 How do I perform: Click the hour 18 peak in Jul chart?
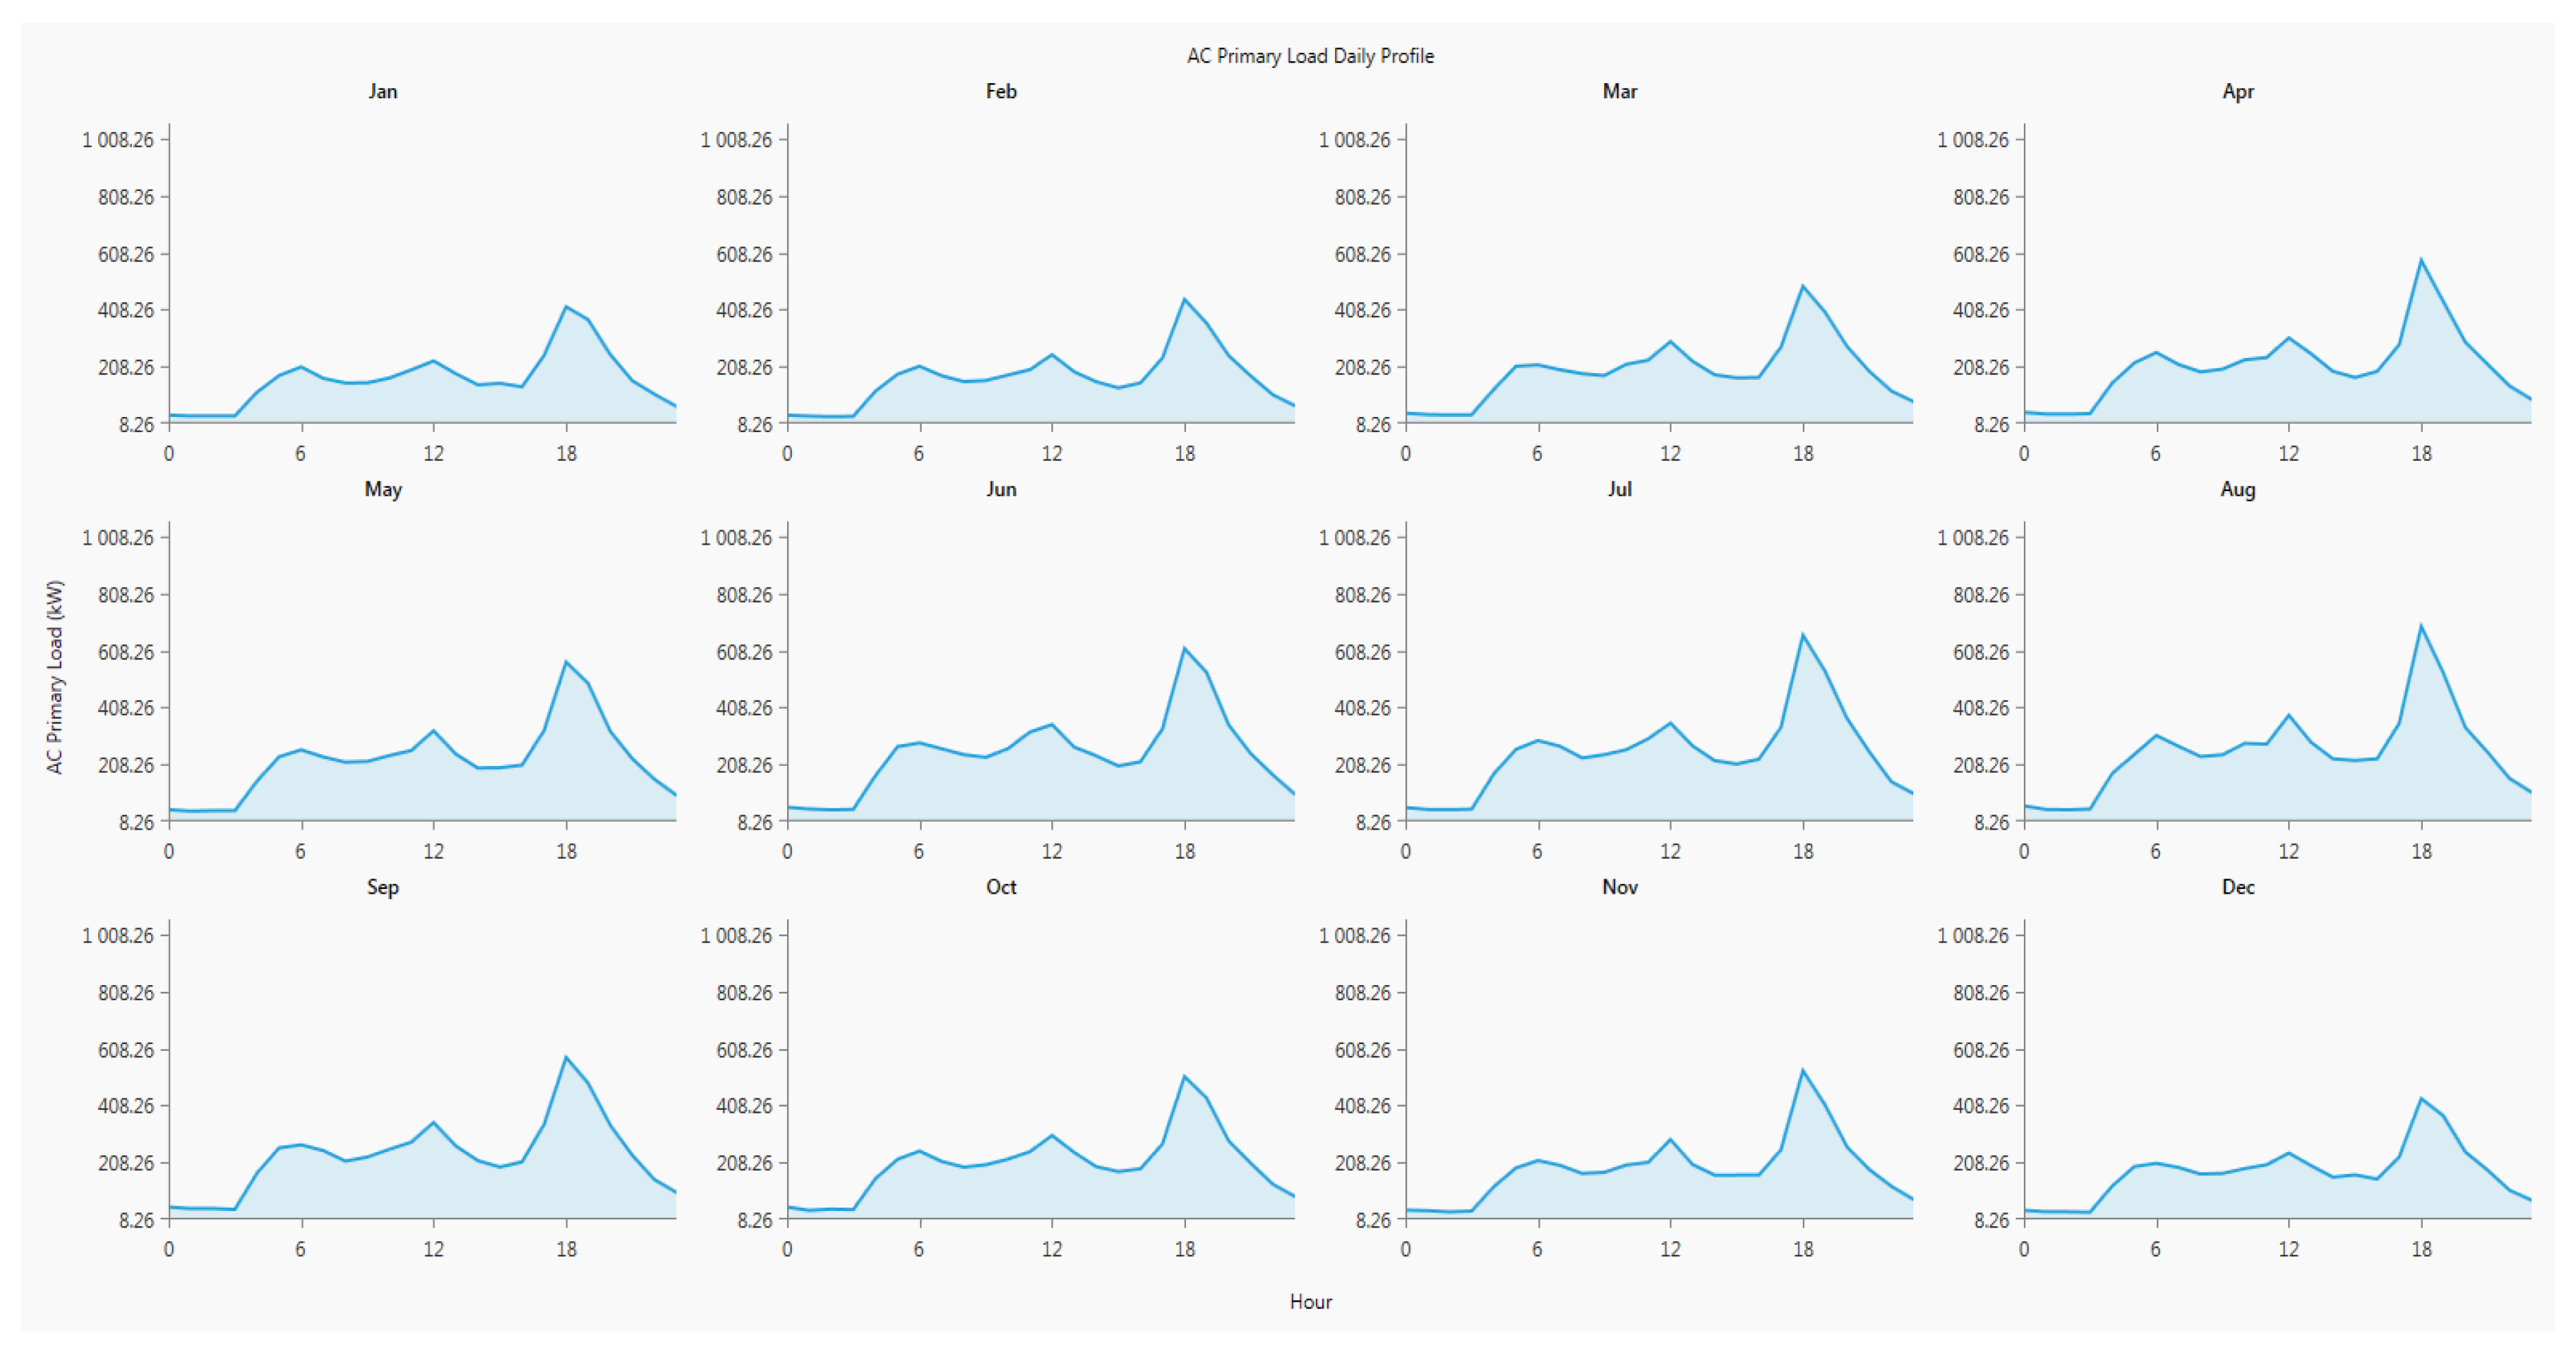pos(1802,634)
